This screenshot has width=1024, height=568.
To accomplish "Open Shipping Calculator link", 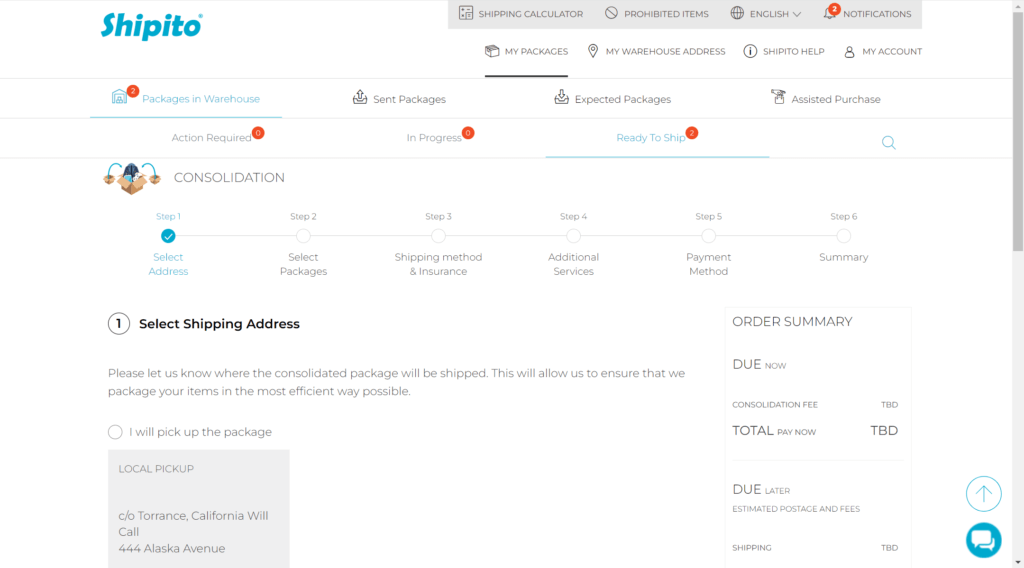I will point(530,14).
